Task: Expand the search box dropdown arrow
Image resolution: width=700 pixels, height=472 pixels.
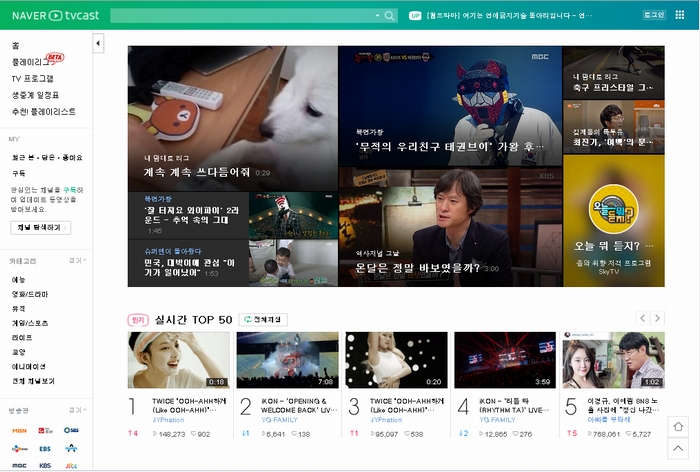Action: [x=377, y=16]
